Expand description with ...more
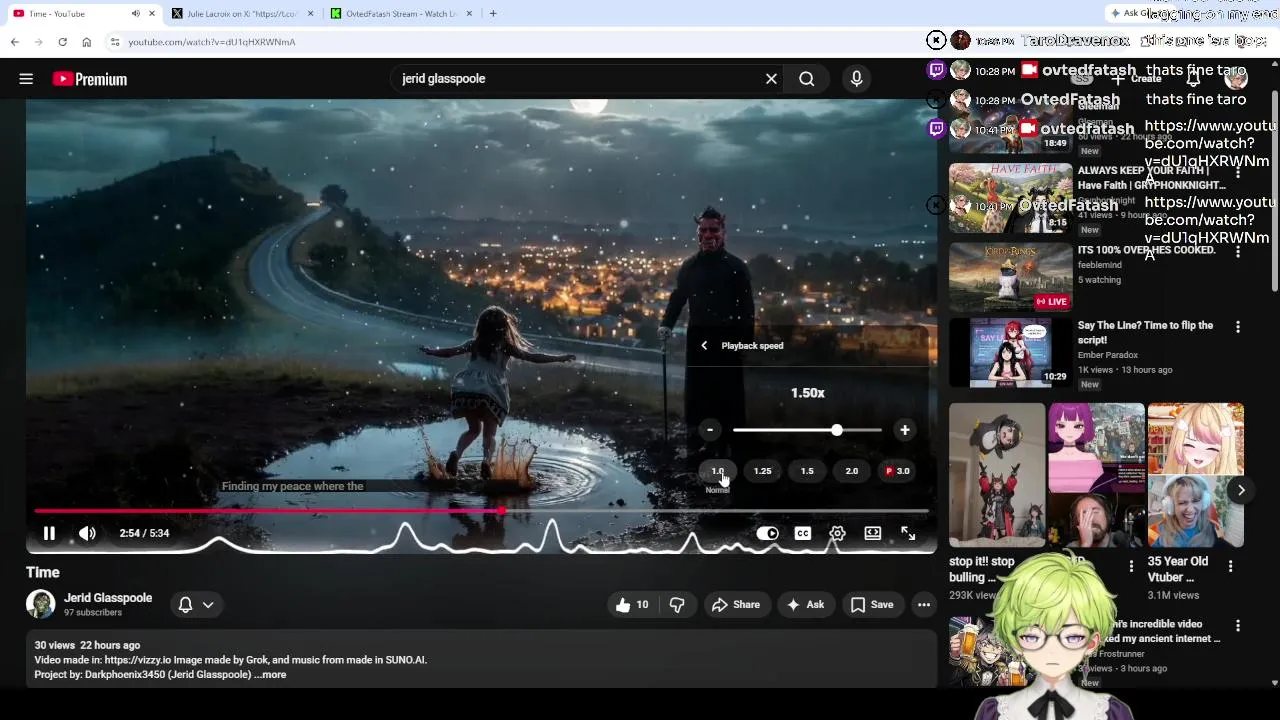The height and width of the screenshot is (720, 1280). point(270,675)
